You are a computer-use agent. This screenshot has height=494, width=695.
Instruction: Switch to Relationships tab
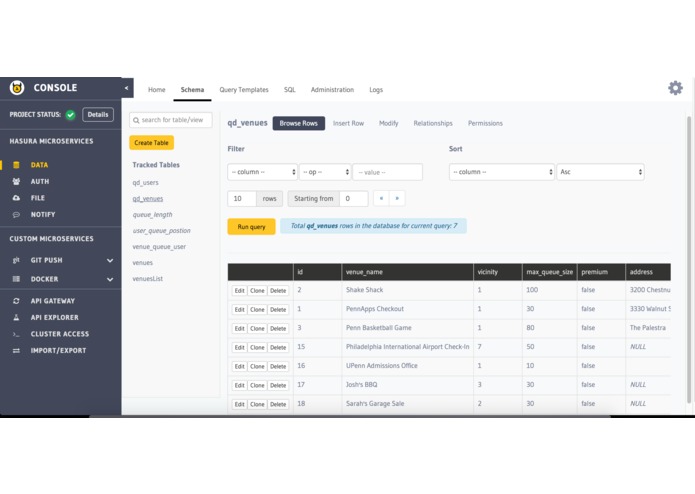(433, 123)
